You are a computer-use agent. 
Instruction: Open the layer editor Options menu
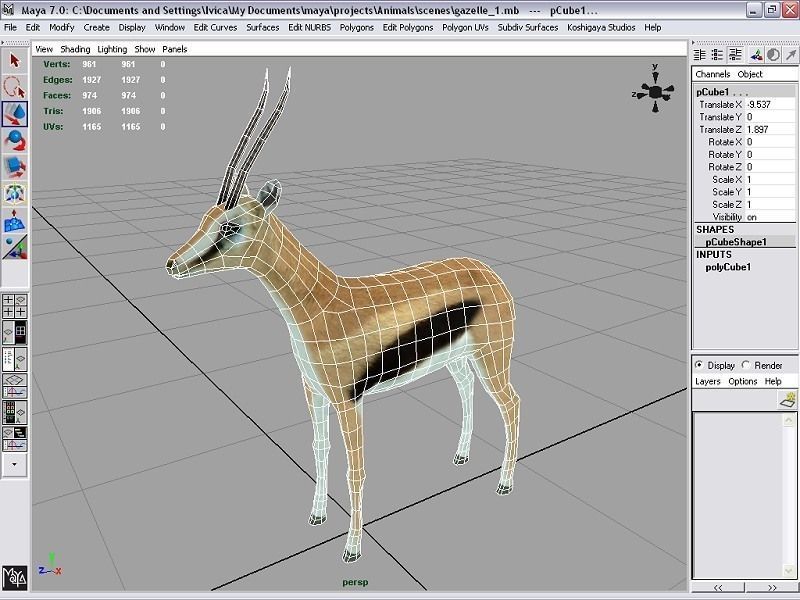[x=742, y=381]
